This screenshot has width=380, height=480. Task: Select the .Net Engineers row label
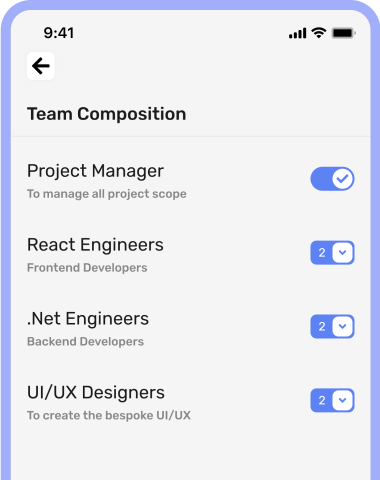[x=88, y=319]
